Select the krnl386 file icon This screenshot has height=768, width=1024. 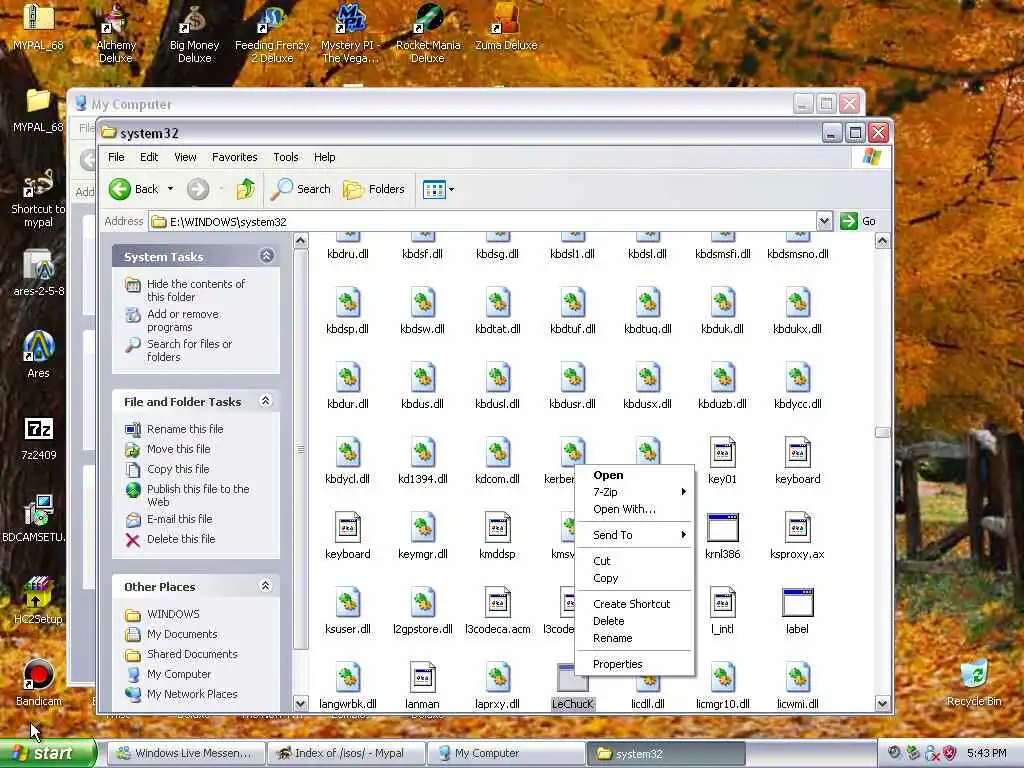click(x=722, y=528)
